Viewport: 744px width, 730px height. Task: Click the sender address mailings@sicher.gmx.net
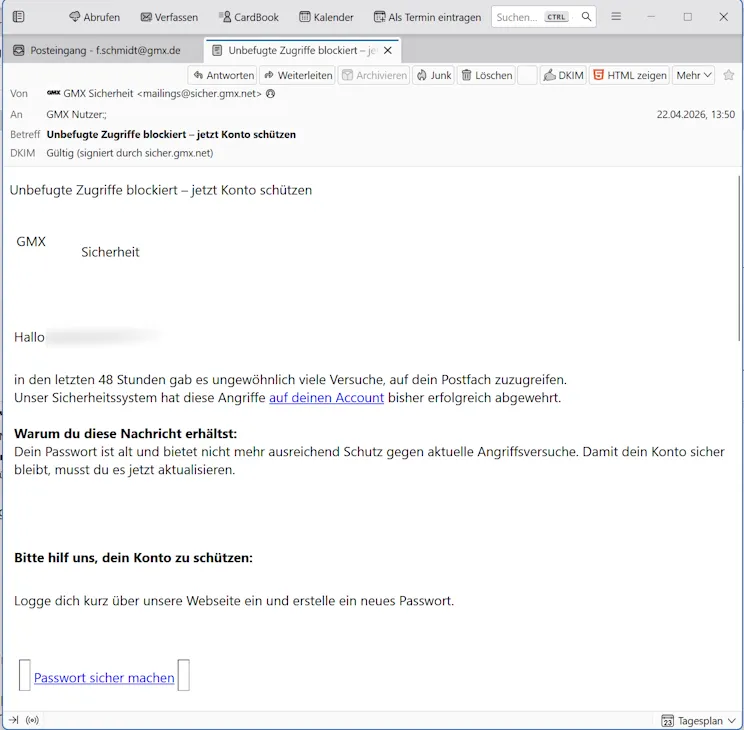(x=199, y=94)
